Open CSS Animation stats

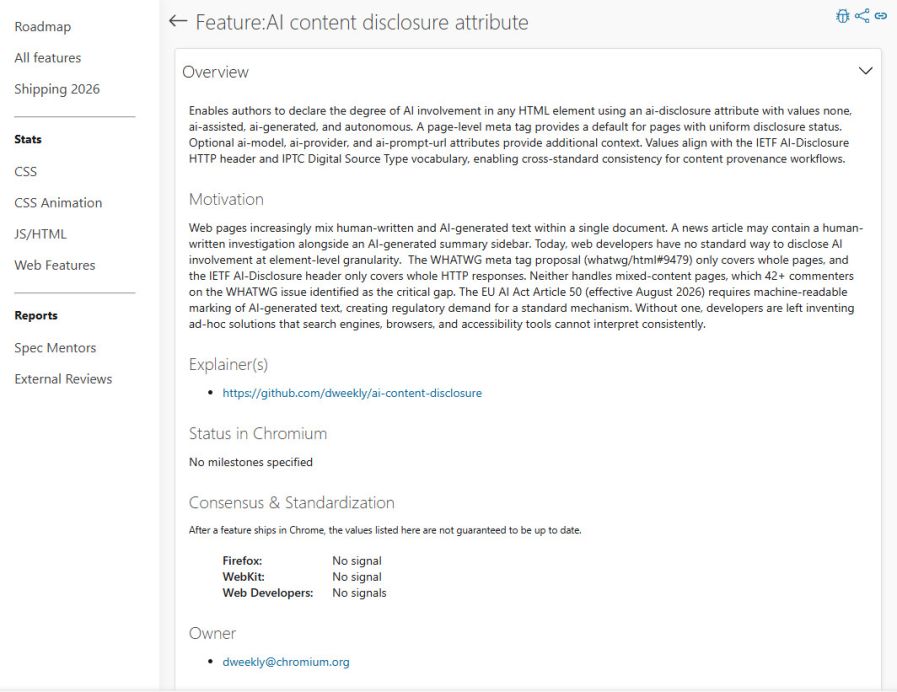58,203
